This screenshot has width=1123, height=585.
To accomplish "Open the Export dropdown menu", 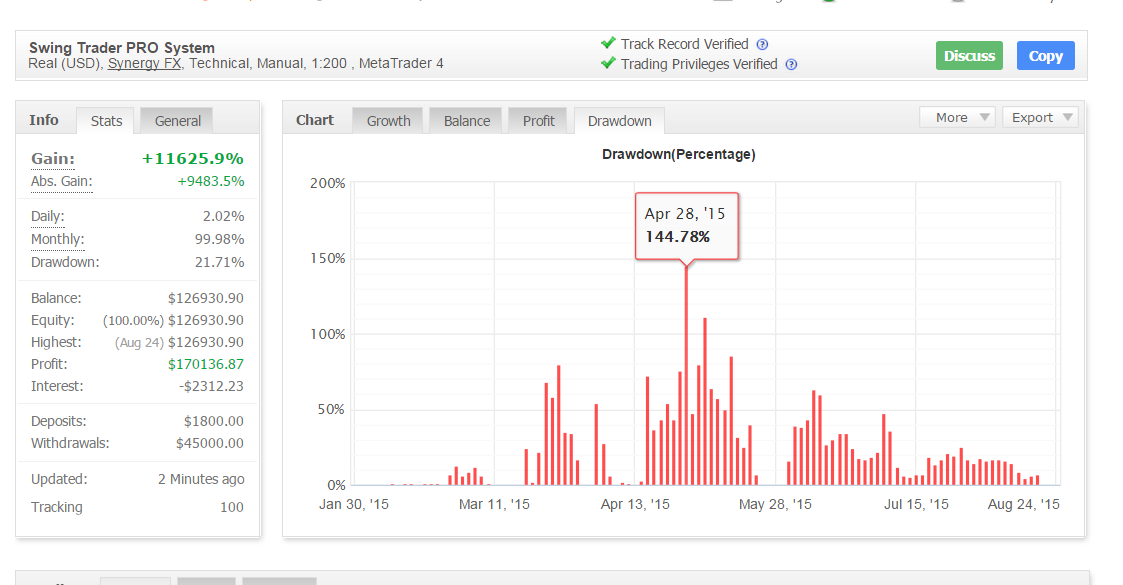I will pyautogui.click(x=1040, y=117).
